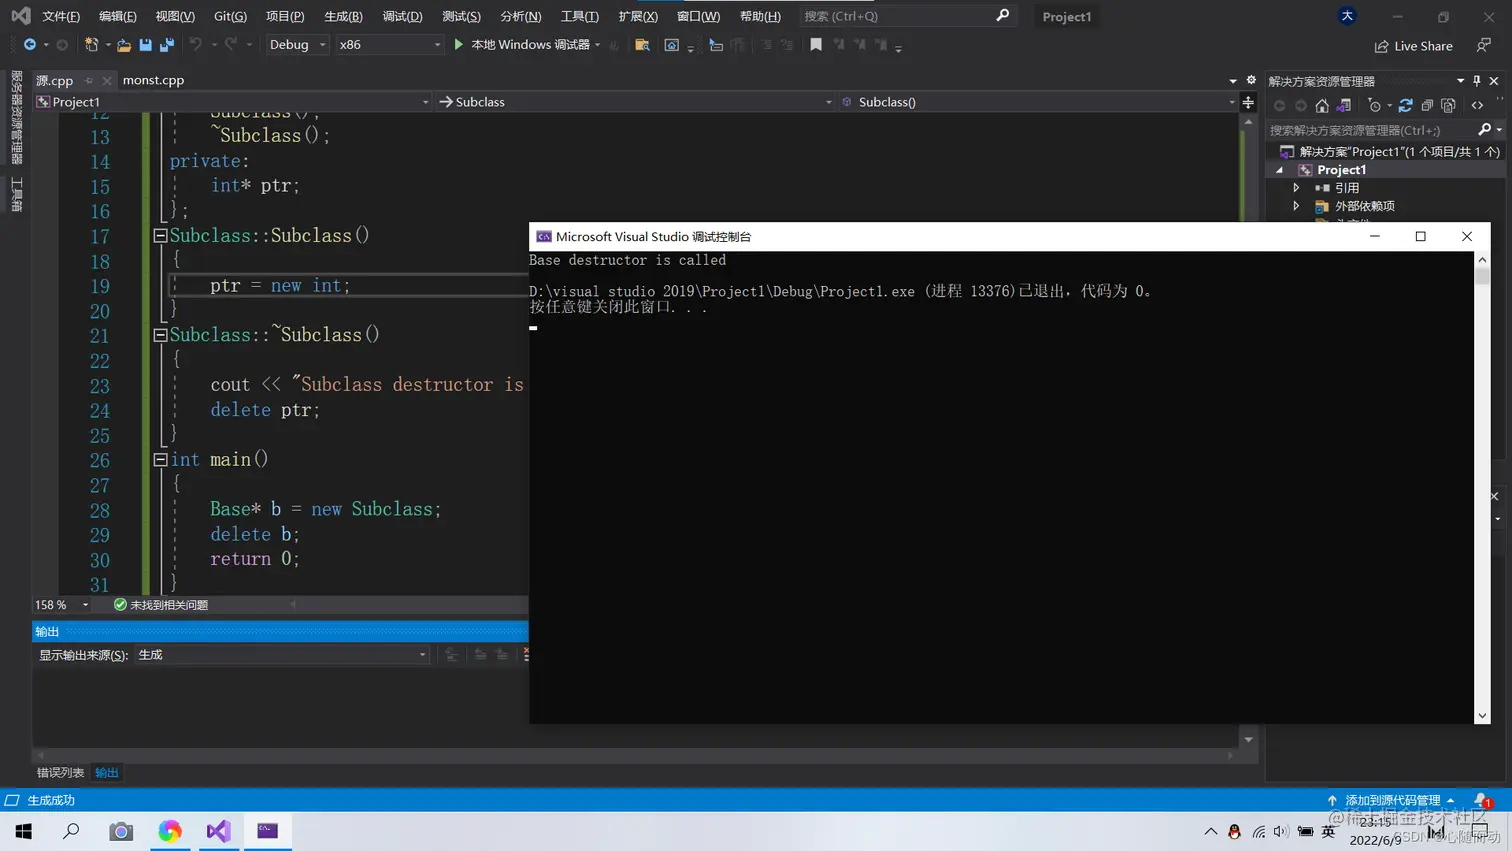Image resolution: width=1512 pixels, height=851 pixels.
Task: Pin the Solution Explorer panel
Action: click(x=1477, y=81)
